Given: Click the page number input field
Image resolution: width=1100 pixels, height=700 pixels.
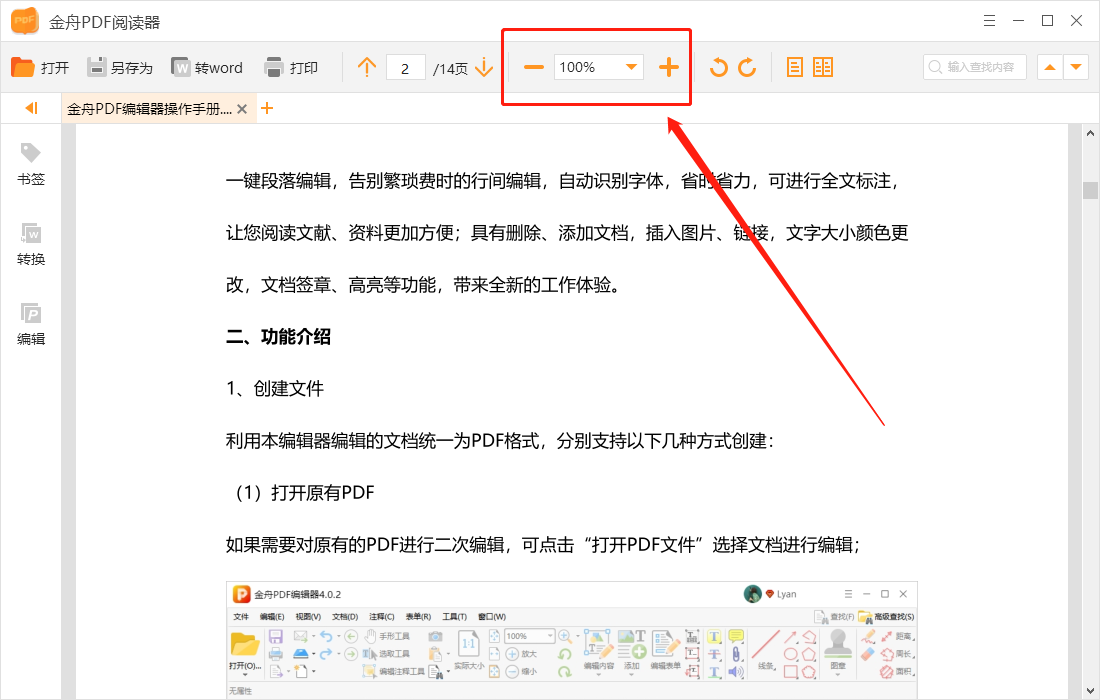Looking at the screenshot, I should coord(405,68).
